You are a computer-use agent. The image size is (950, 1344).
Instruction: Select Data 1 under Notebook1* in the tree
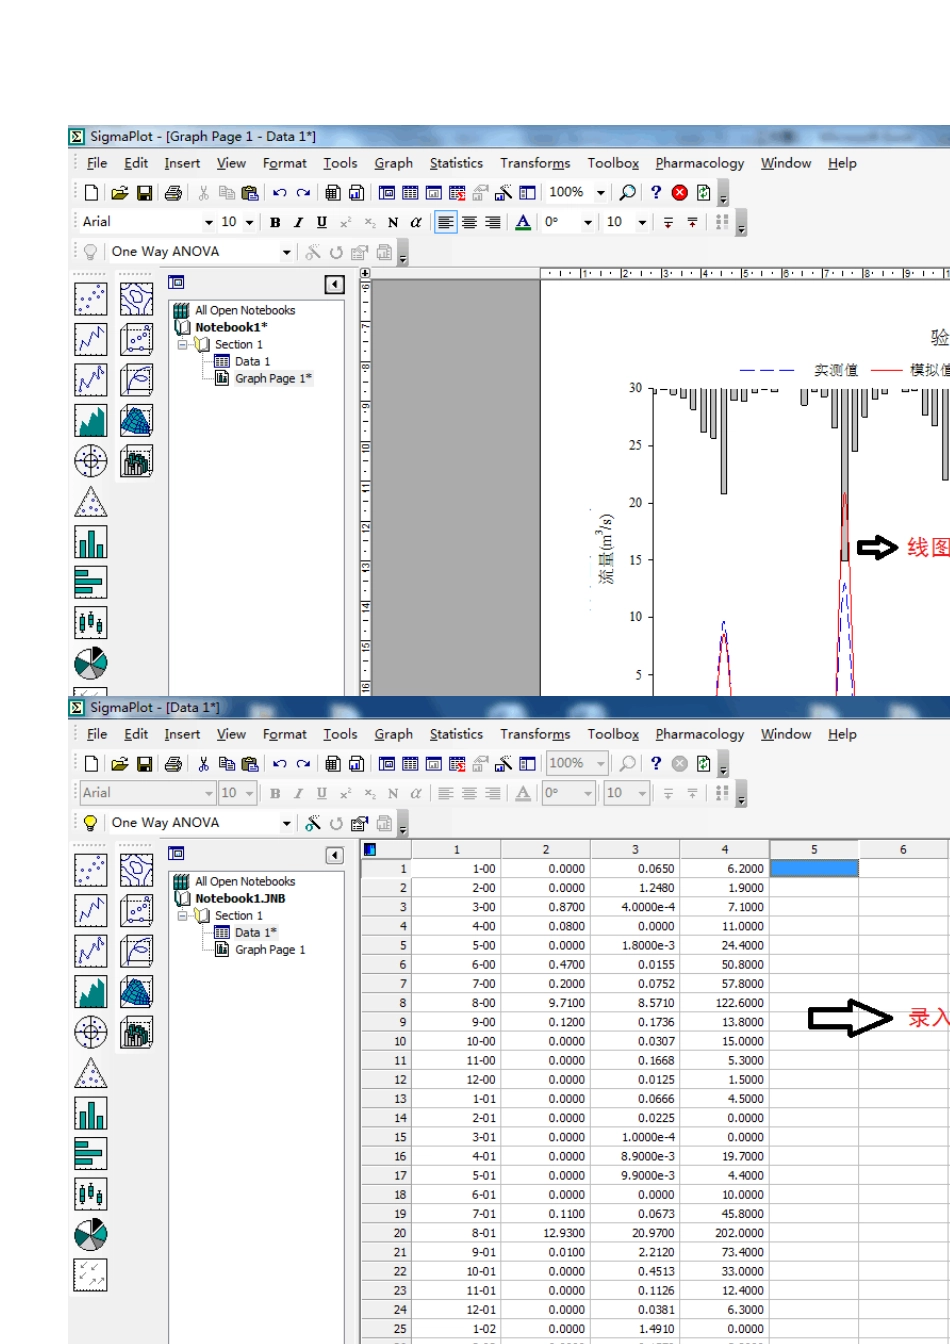coord(251,361)
